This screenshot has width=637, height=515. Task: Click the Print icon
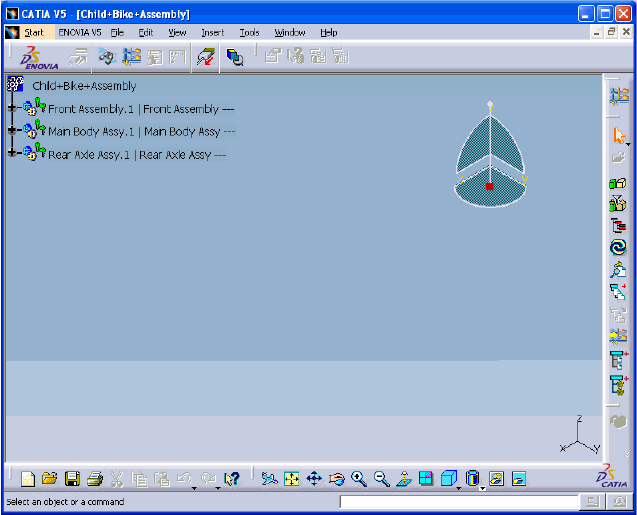[x=94, y=479]
